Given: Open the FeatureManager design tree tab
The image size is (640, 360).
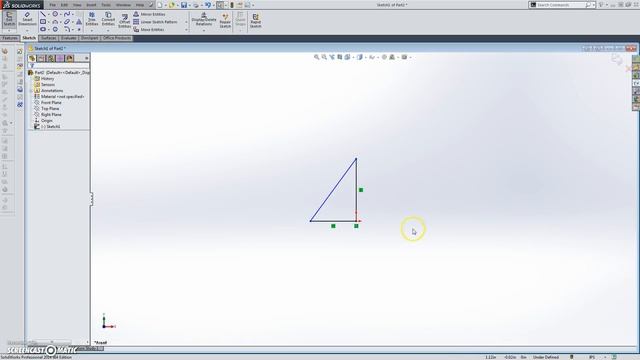Looking at the screenshot, I should [x=32, y=58].
